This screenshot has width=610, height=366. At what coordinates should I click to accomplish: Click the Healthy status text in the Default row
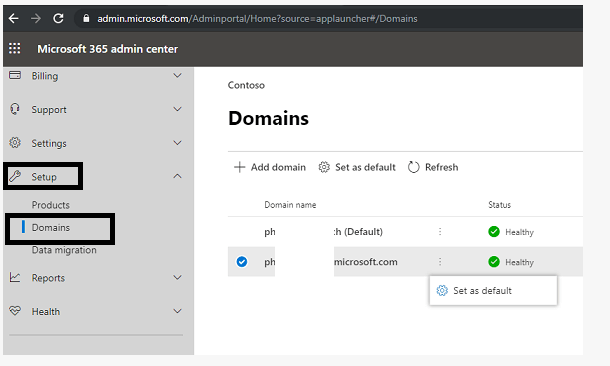point(519,232)
